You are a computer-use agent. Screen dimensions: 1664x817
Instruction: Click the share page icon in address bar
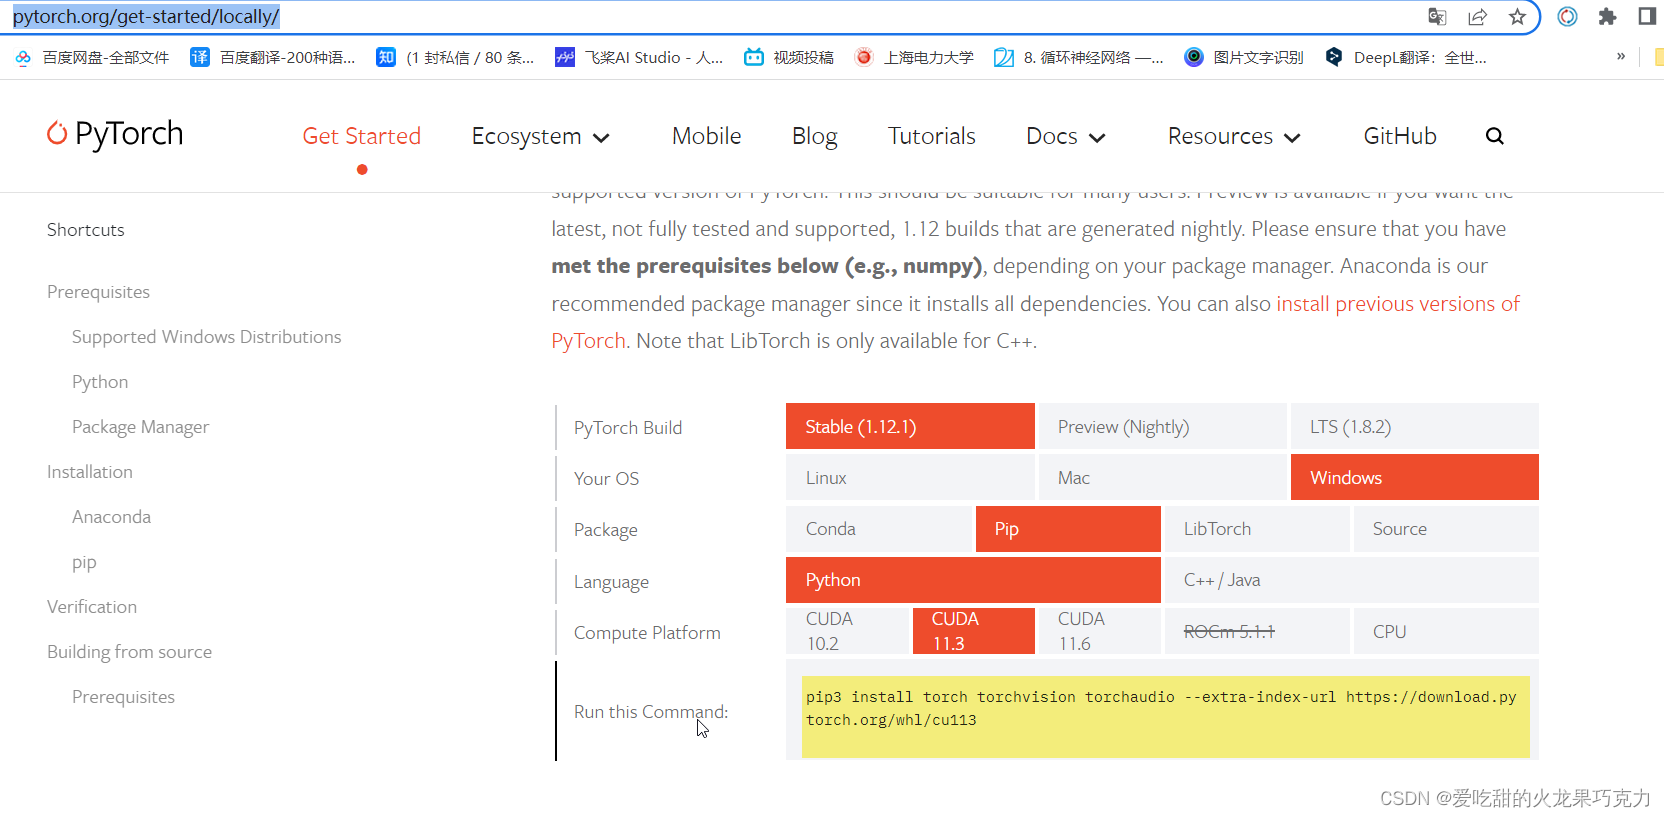[1477, 16]
